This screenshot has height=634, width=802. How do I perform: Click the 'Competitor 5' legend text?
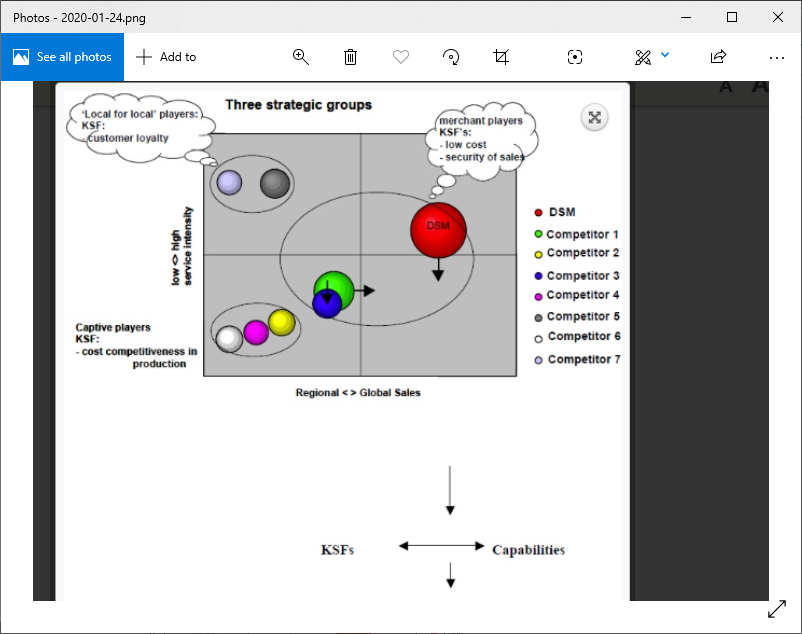coord(583,316)
